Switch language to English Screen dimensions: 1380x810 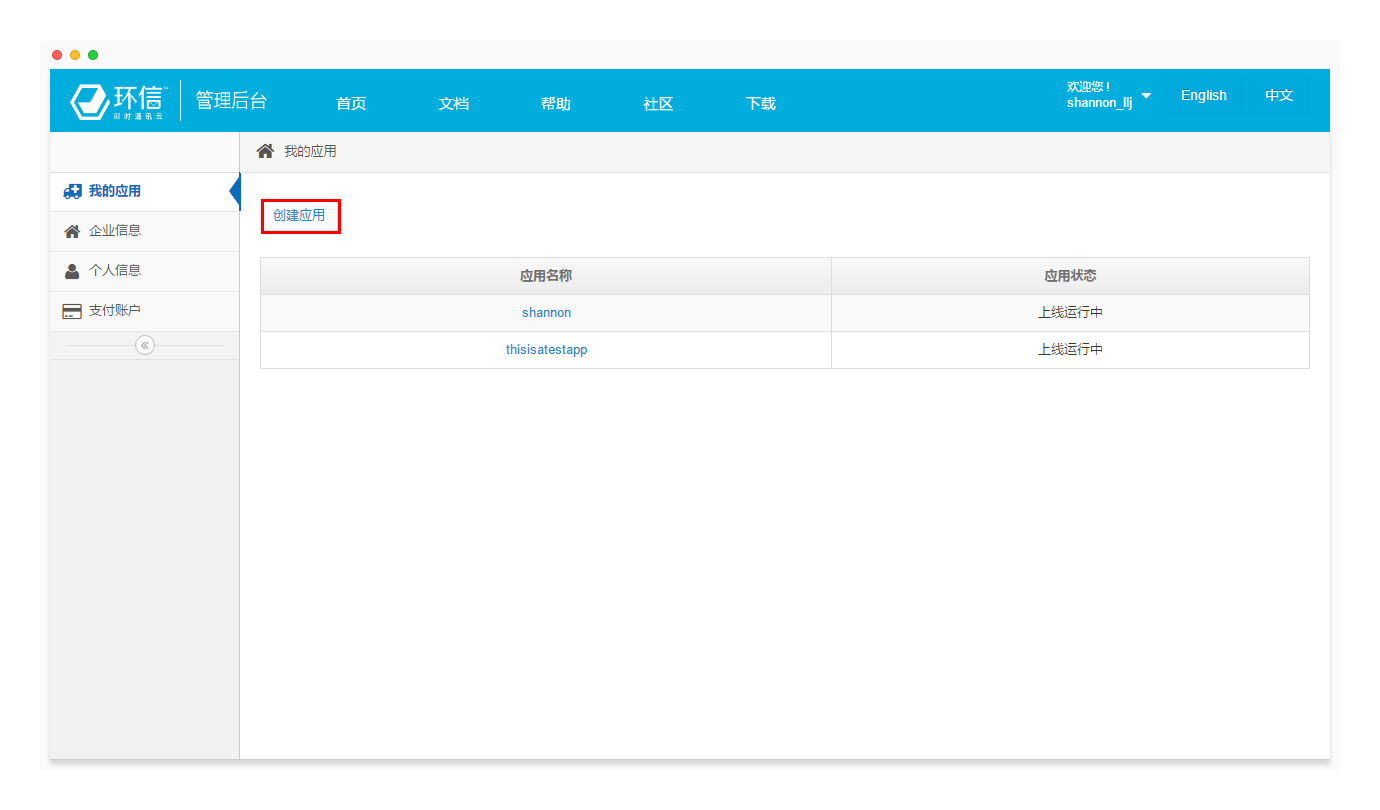(1203, 95)
